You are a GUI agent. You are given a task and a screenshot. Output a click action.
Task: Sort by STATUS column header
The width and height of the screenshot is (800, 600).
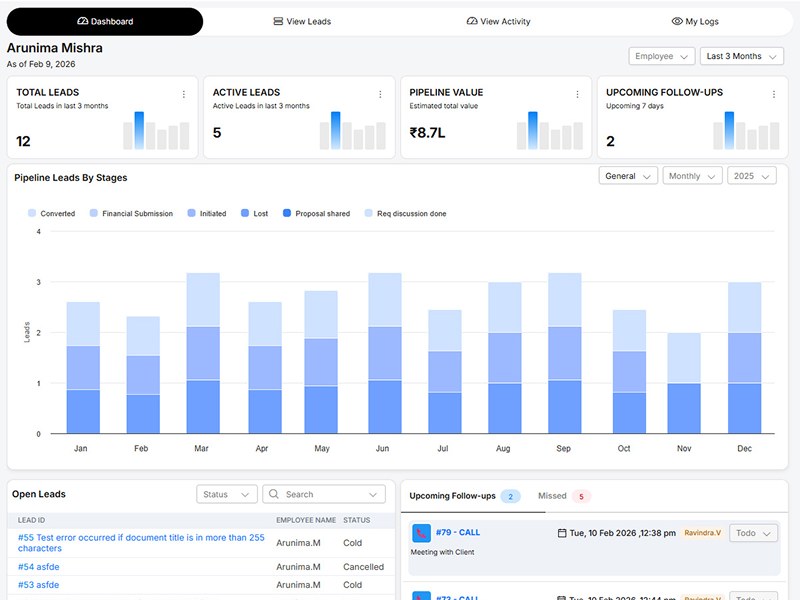click(x=357, y=520)
